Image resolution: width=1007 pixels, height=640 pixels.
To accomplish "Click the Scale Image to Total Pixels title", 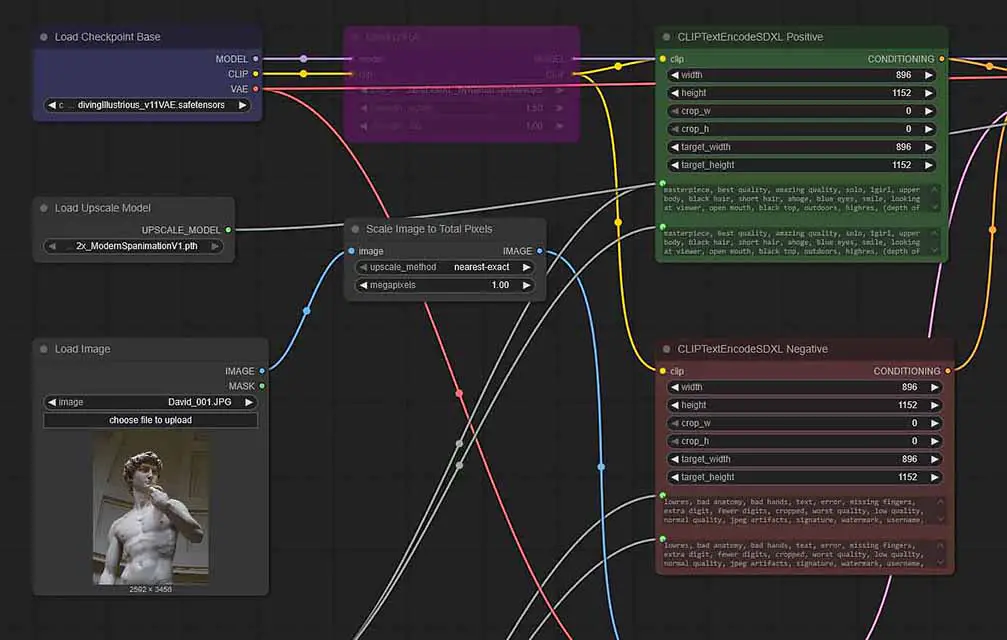I will point(429,229).
